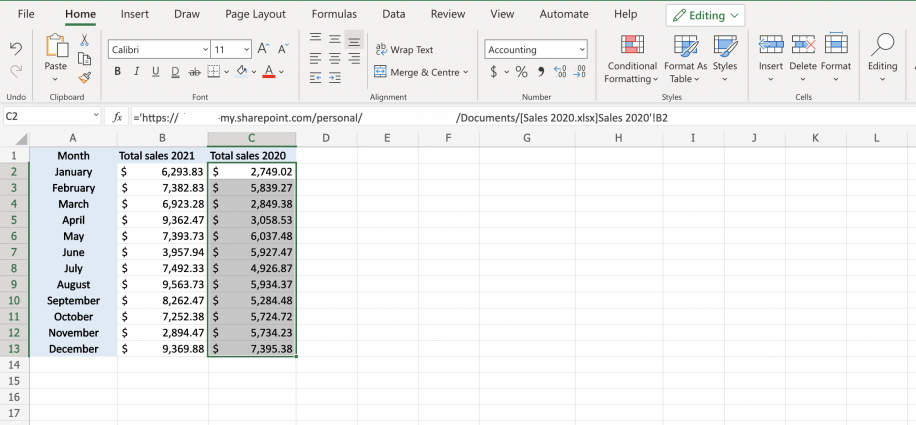Select cell containing 9,369.88
Screen dimensions: 916x425
(x=162, y=349)
